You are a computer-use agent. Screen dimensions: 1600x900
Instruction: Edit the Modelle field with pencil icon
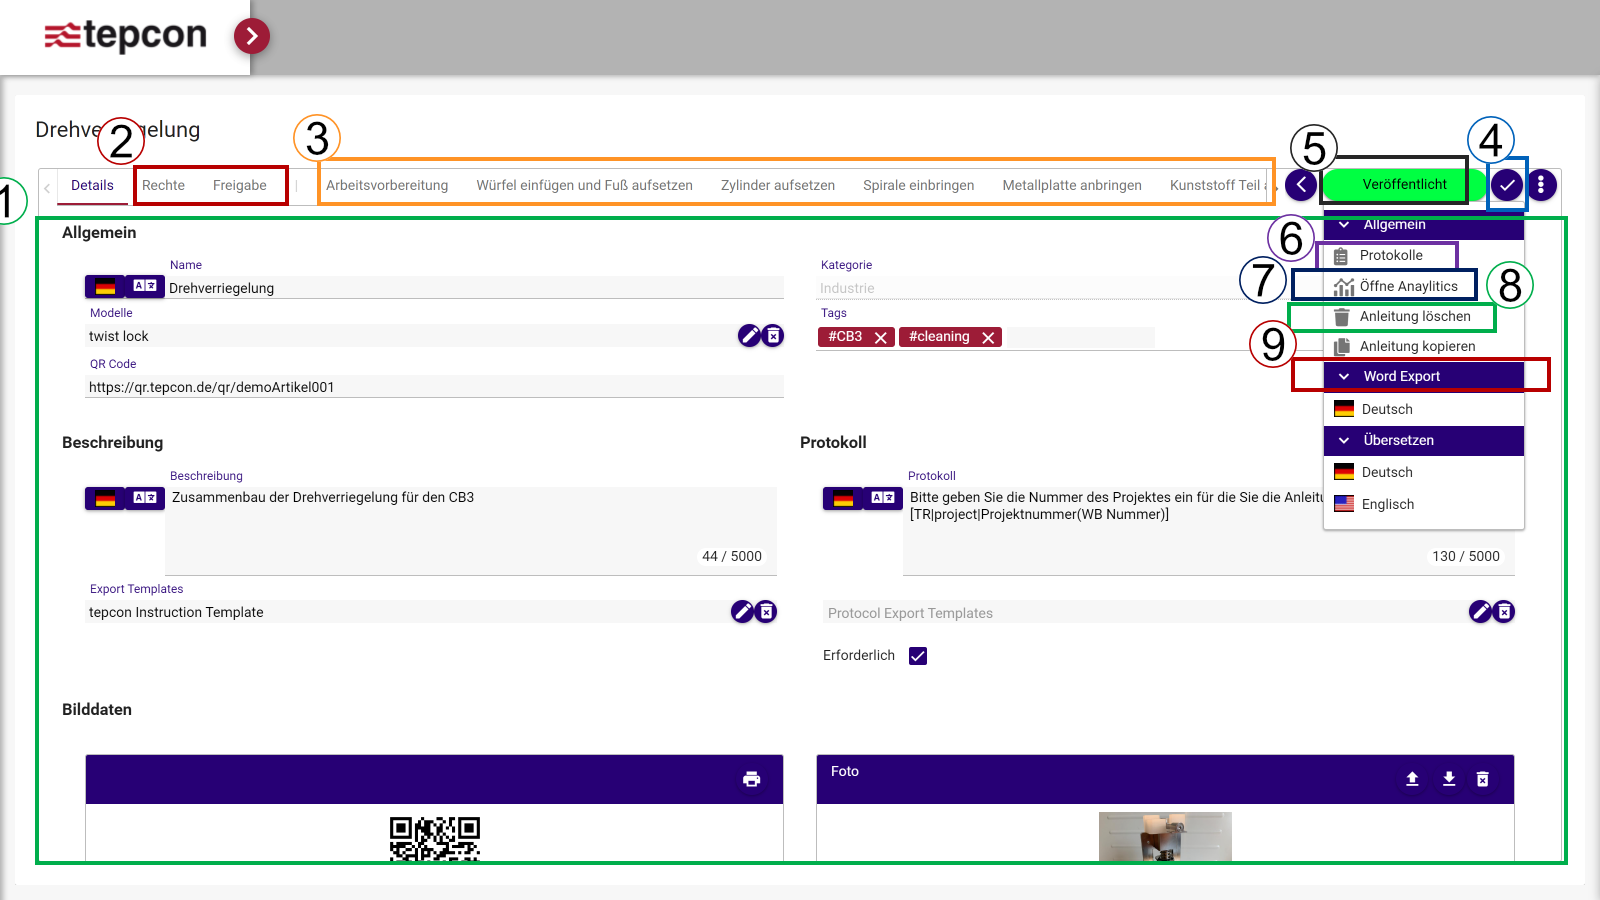click(749, 336)
